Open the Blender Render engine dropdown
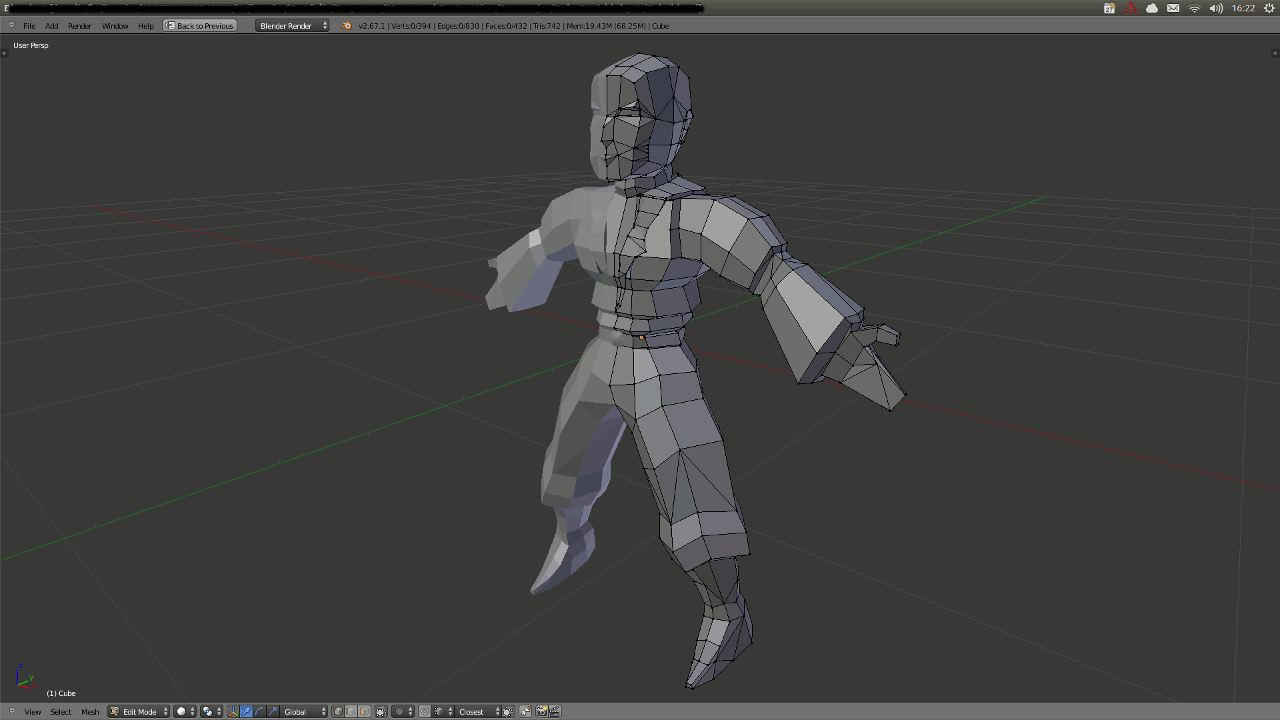Image resolution: width=1280 pixels, height=720 pixels. [292, 26]
